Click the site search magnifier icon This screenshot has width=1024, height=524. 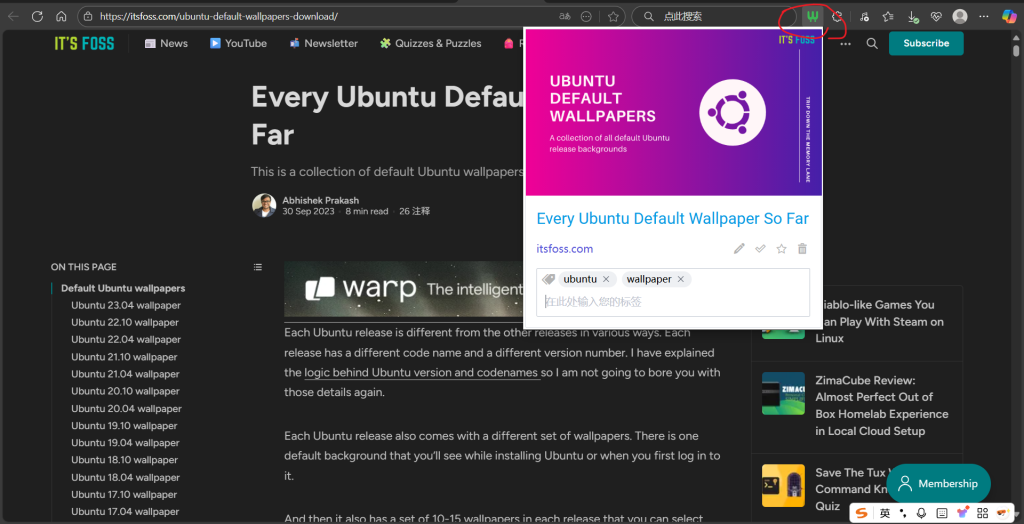[x=872, y=43]
